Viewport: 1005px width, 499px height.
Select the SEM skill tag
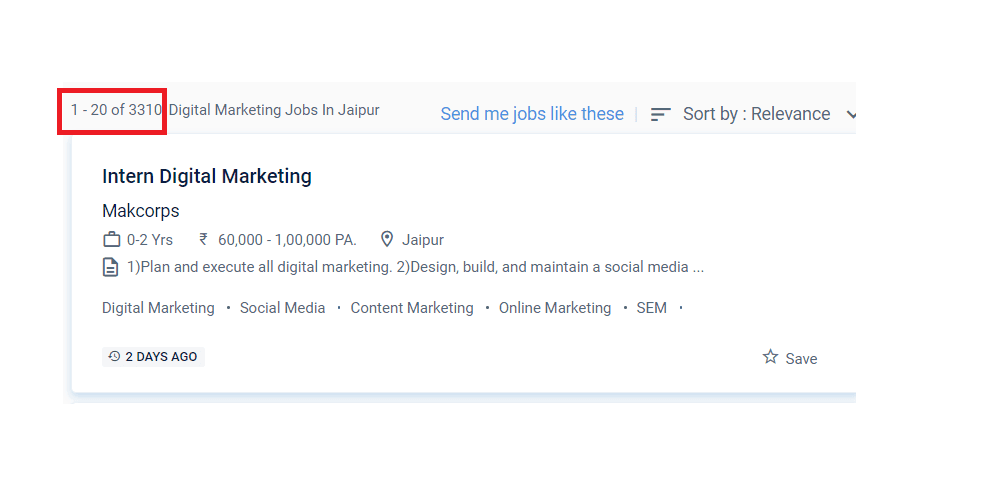click(651, 308)
